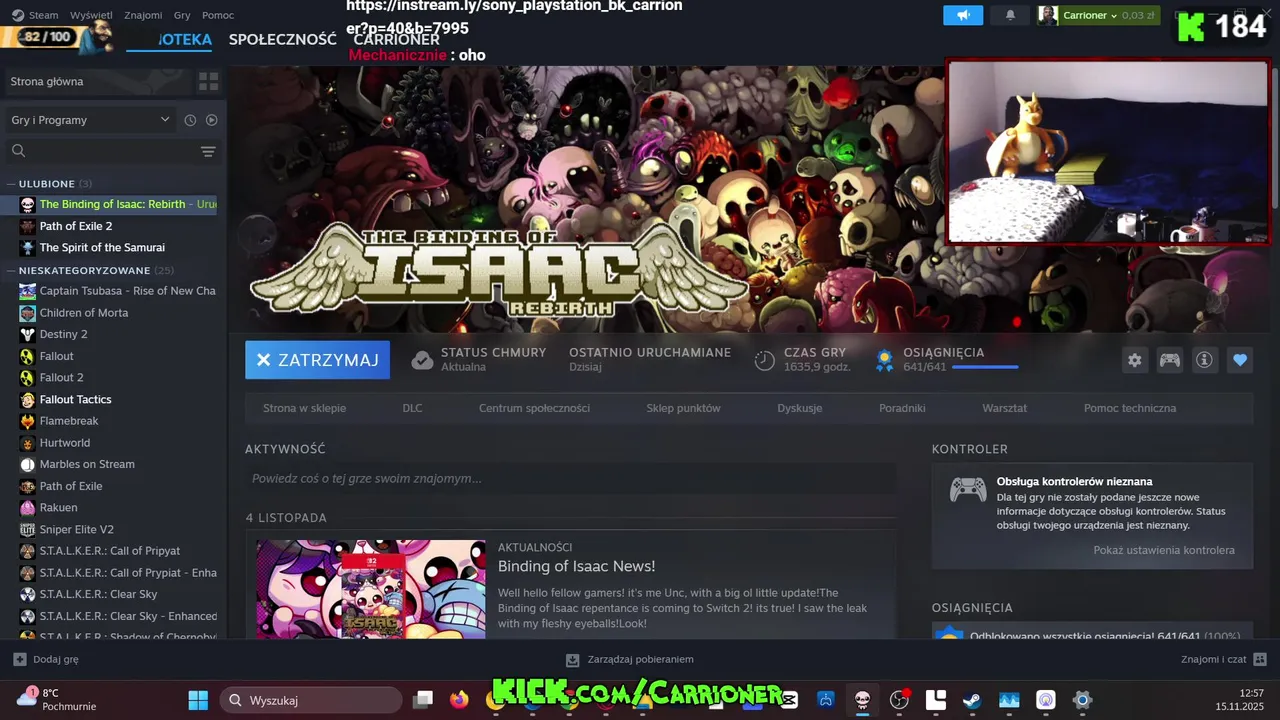Click the Rakuen game icon

click(28, 508)
